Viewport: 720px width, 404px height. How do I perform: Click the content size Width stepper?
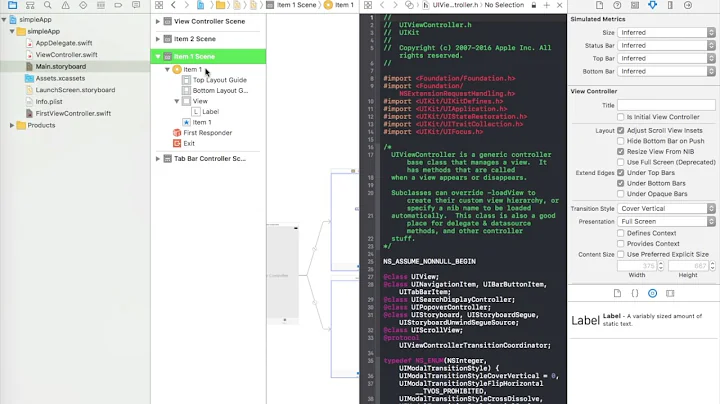tap(661, 266)
